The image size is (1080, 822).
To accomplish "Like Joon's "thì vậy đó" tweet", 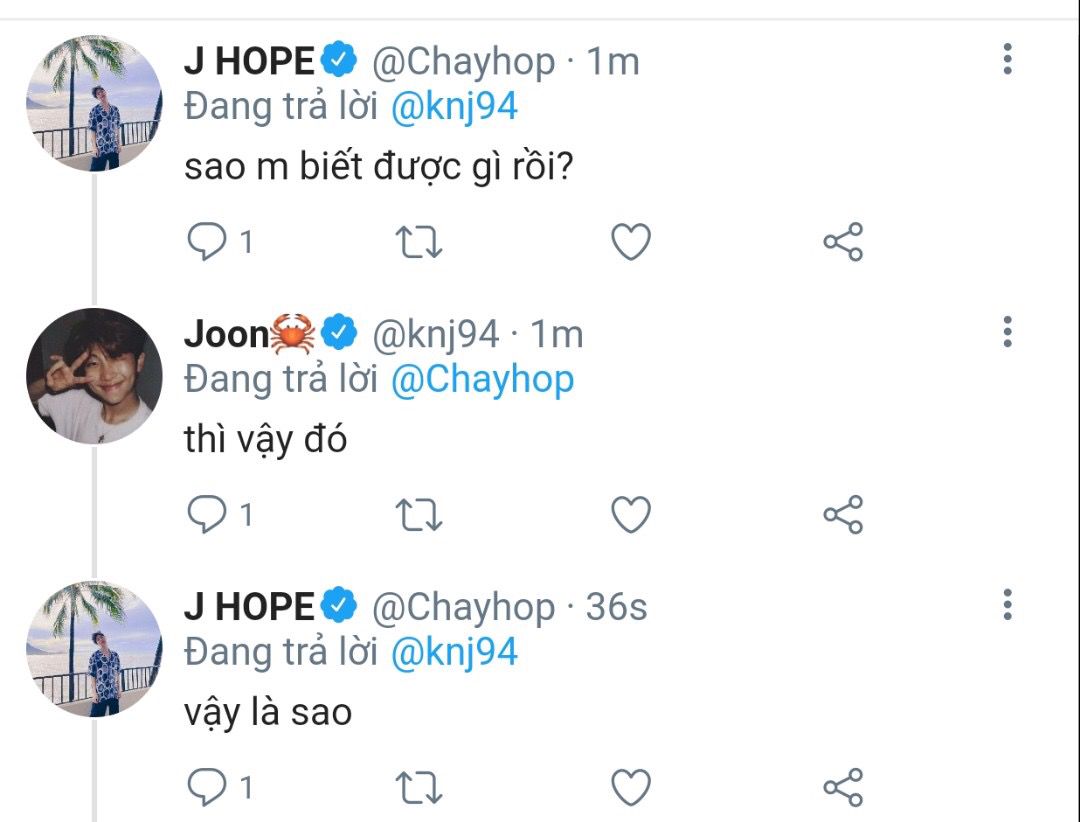I will 631,515.
